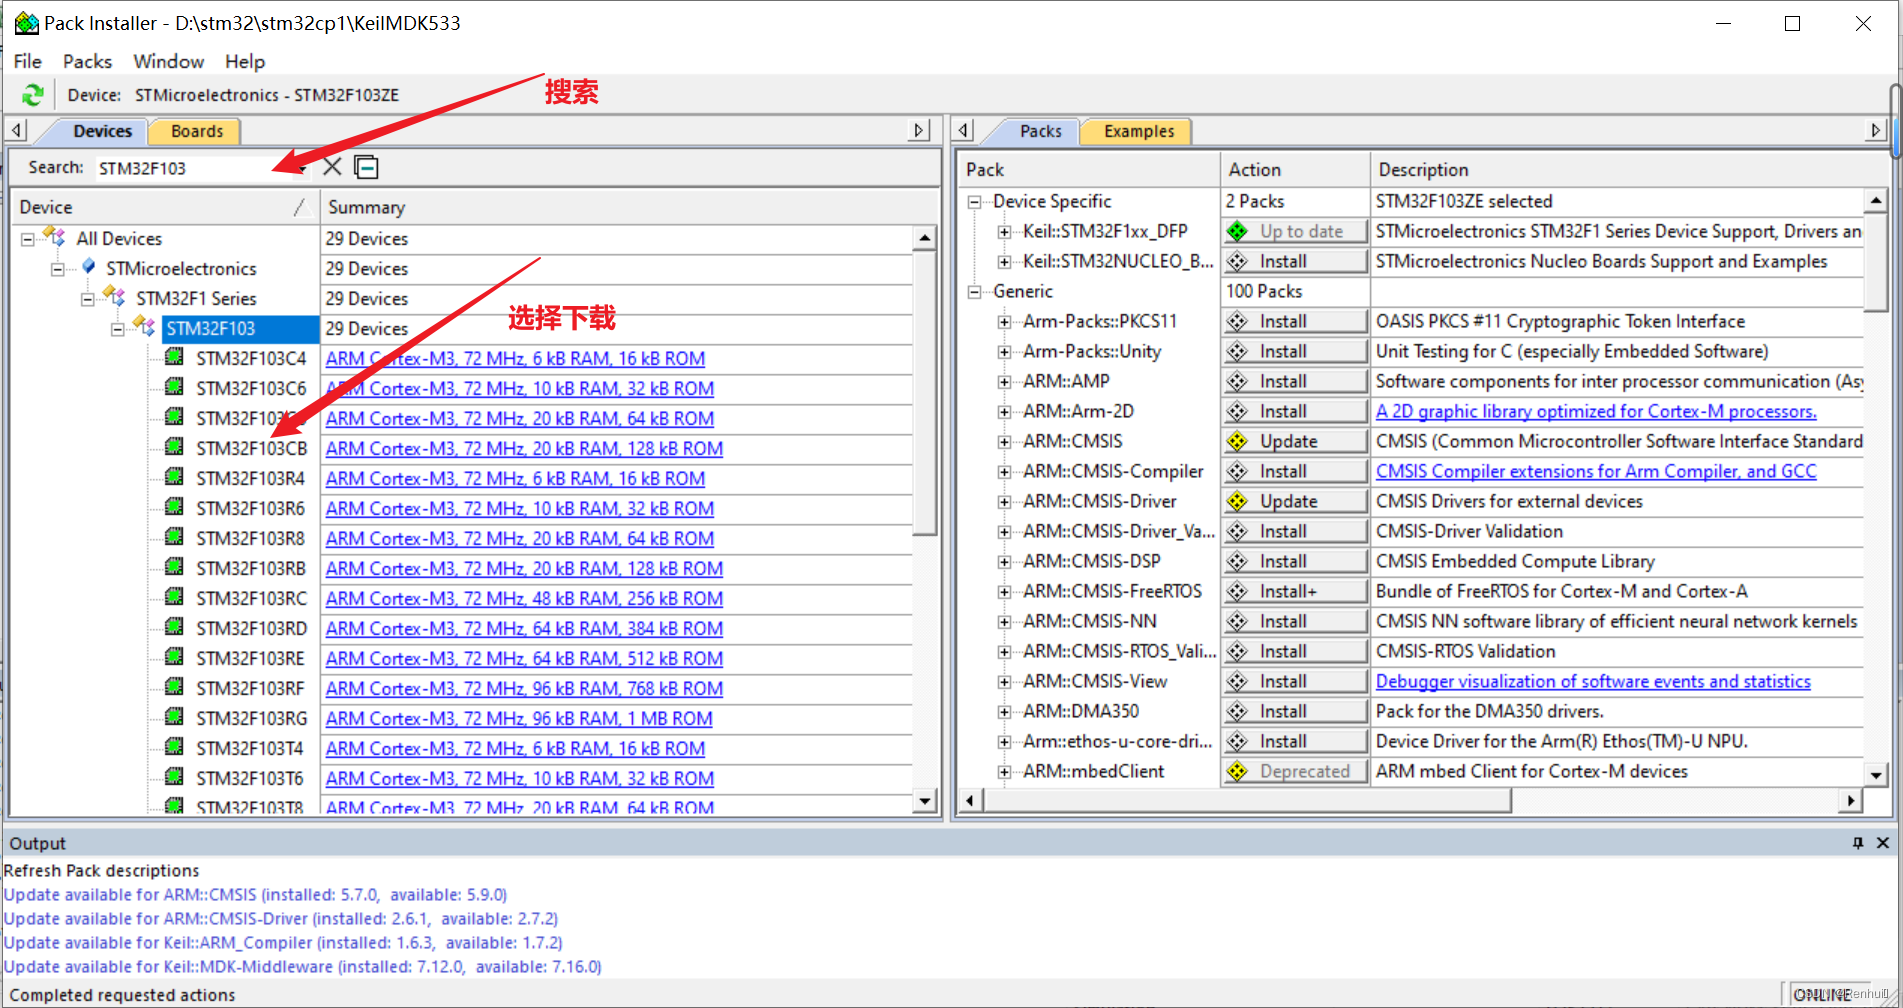Click the STM32F103RC chip icon
The width and height of the screenshot is (1903, 1008).
coord(174,597)
